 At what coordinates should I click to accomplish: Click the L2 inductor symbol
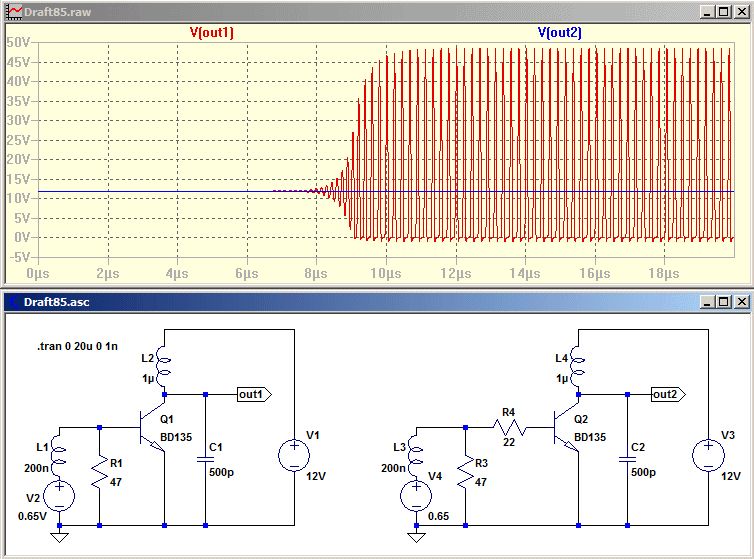[x=163, y=372]
